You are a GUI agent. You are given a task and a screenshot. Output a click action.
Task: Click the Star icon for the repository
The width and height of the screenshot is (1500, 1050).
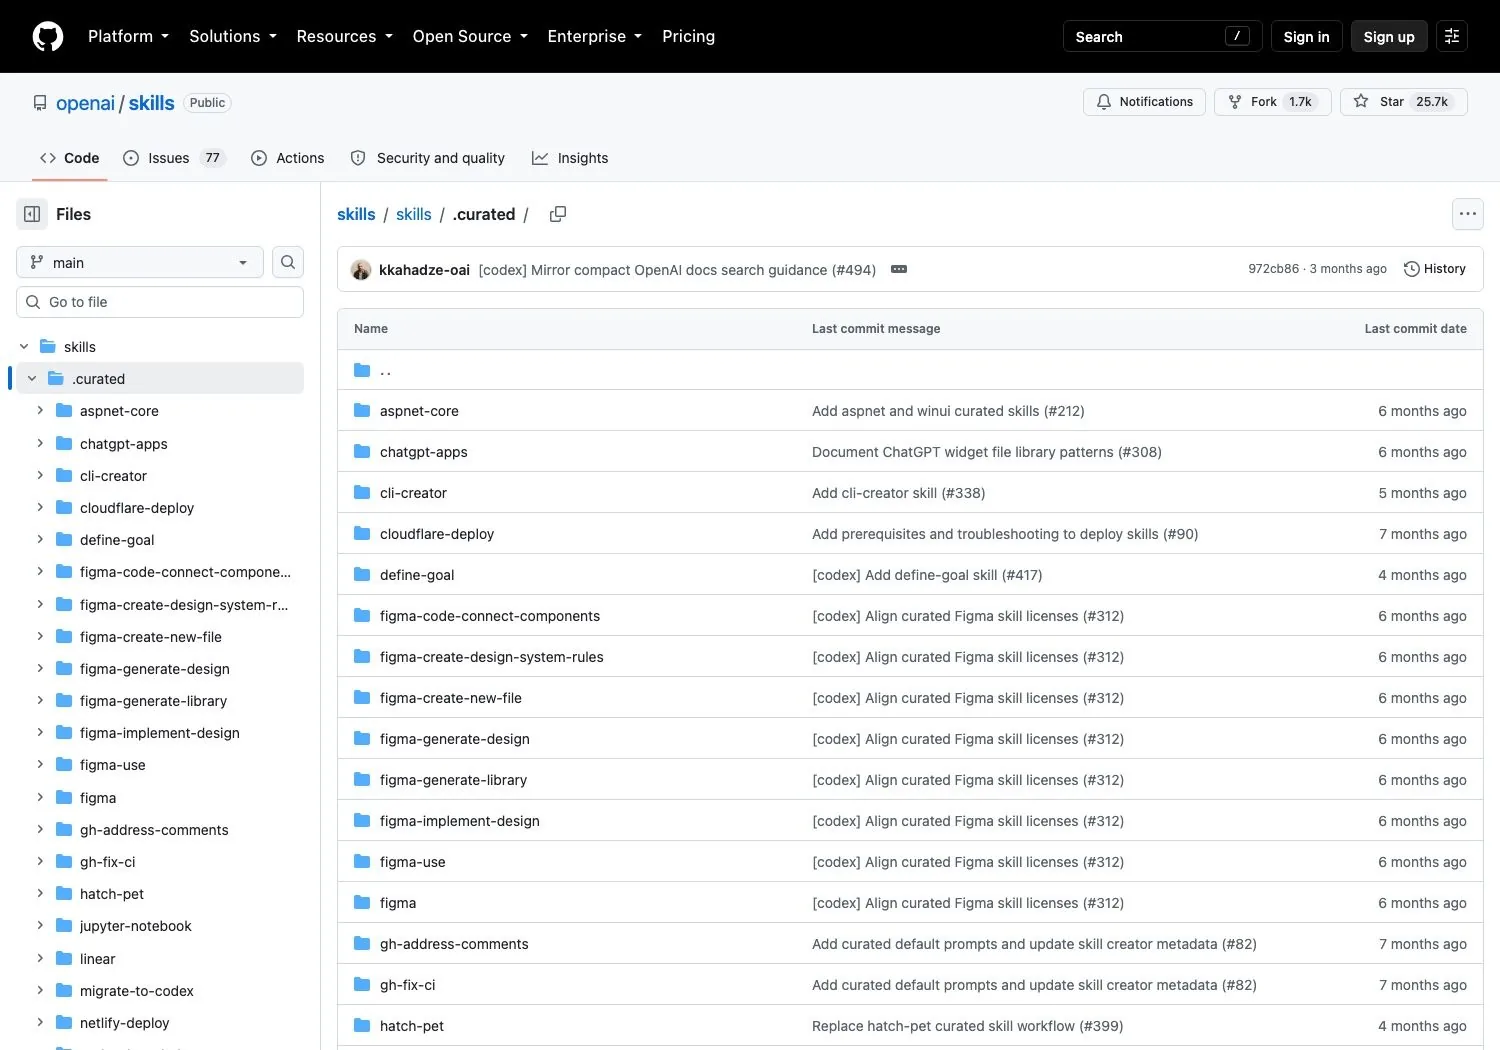click(1361, 102)
